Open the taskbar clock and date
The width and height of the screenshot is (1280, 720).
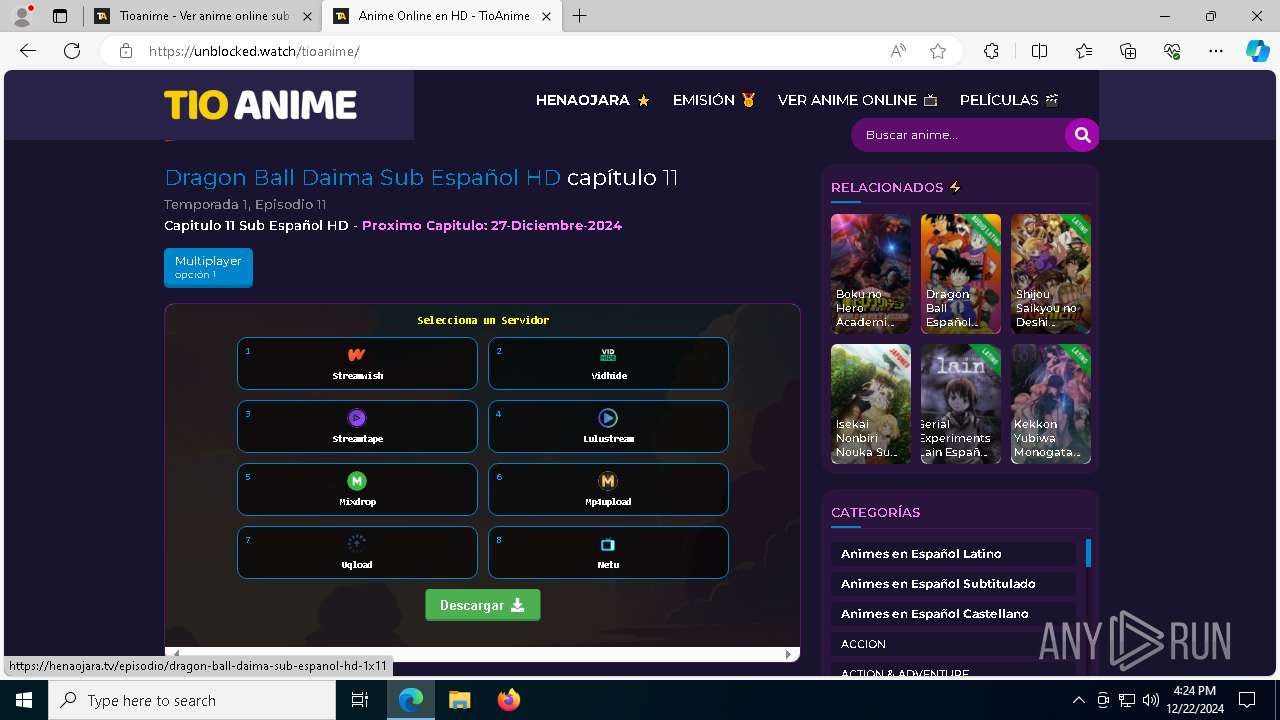pos(1194,700)
